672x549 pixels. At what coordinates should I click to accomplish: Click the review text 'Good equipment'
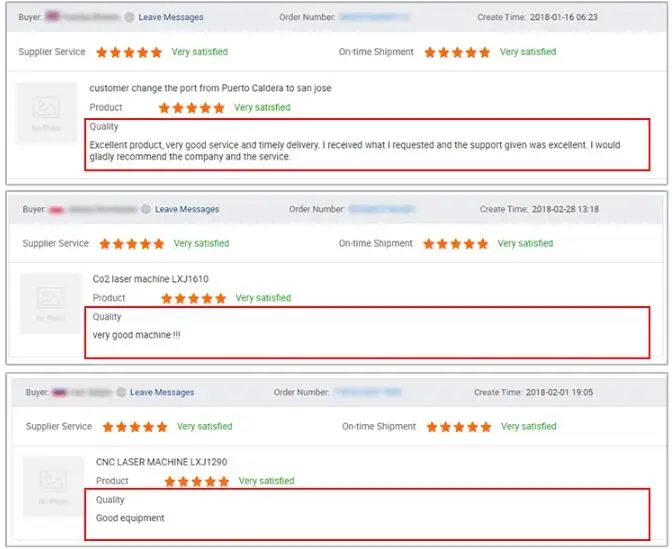point(130,518)
